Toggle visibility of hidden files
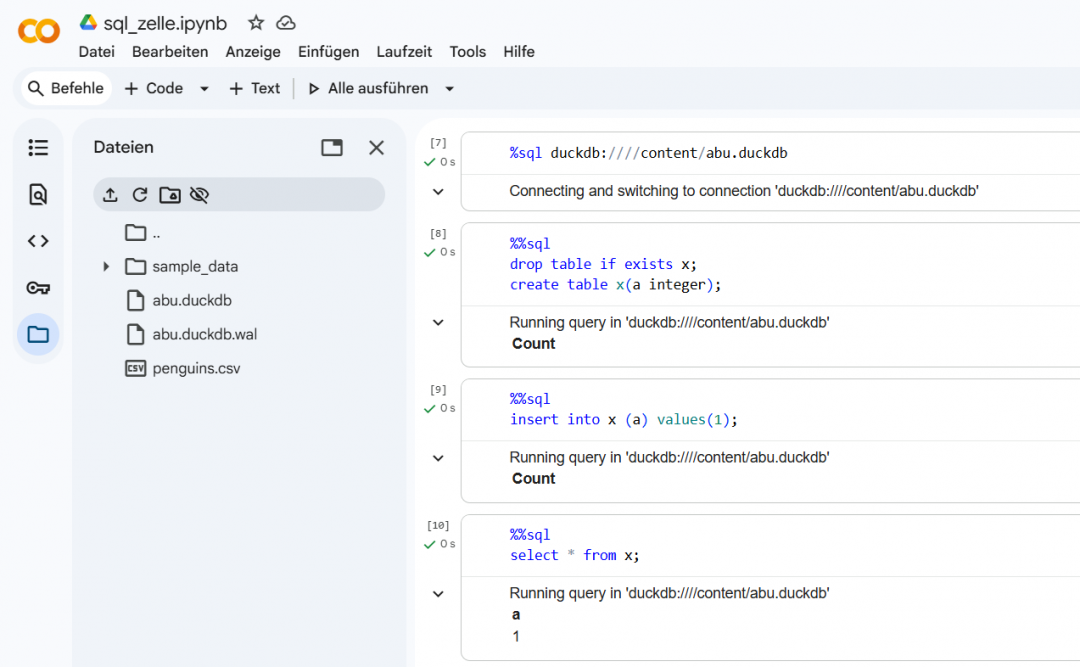The height and width of the screenshot is (667, 1080). coord(196,194)
